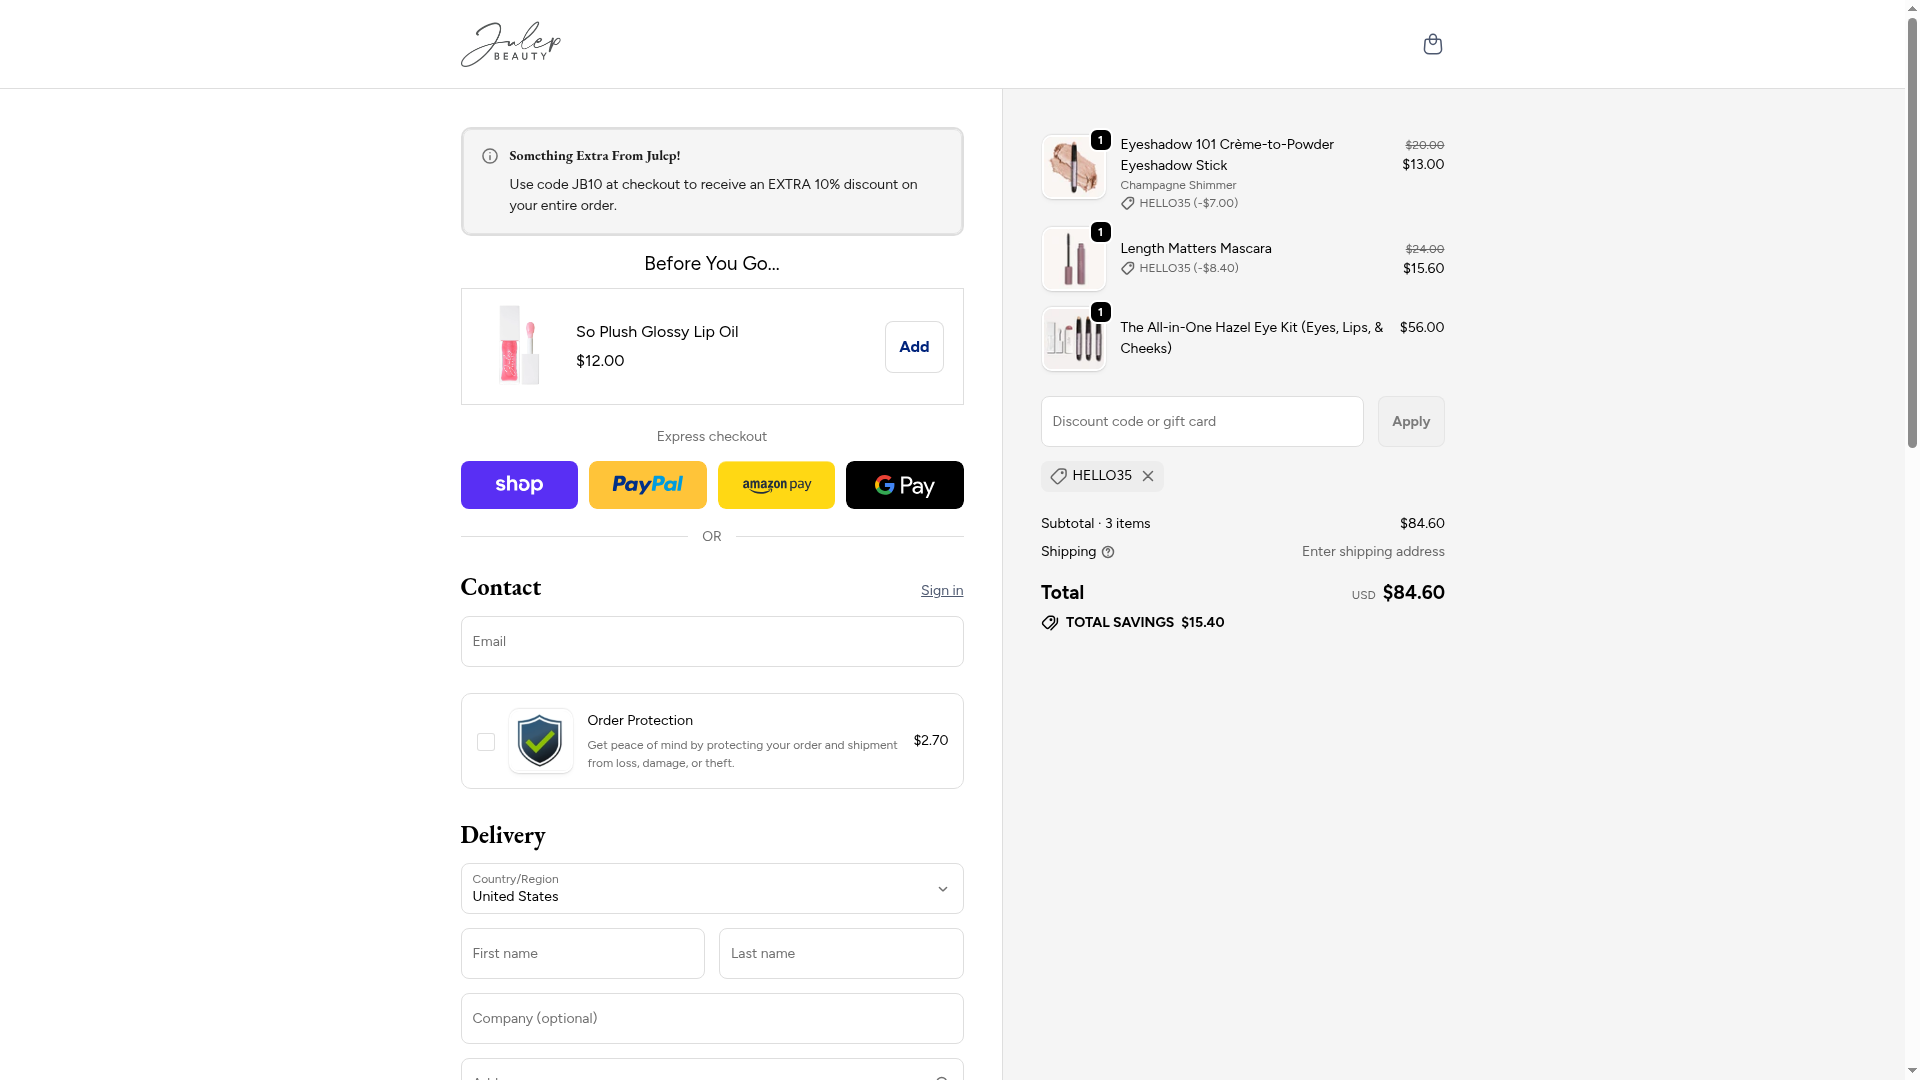Enable the Order Protection checkbox
Image resolution: width=1920 pixels, height=1080 pixels.
[486, 742]
